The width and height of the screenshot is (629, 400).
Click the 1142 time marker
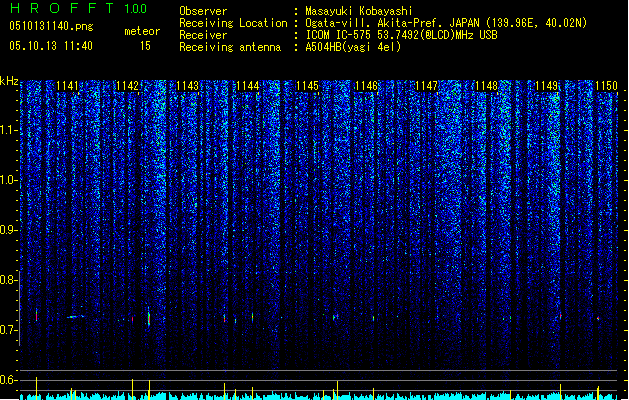pyautogui.click(x=127, y=86)
